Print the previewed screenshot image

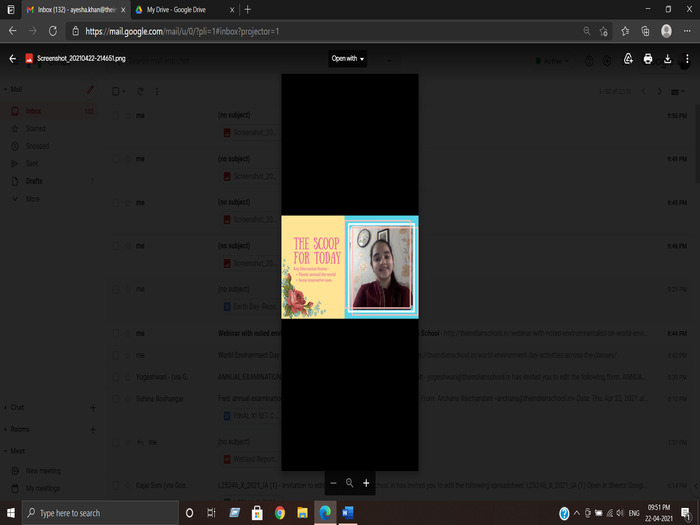pyautogui.click(x=648, y=58)
